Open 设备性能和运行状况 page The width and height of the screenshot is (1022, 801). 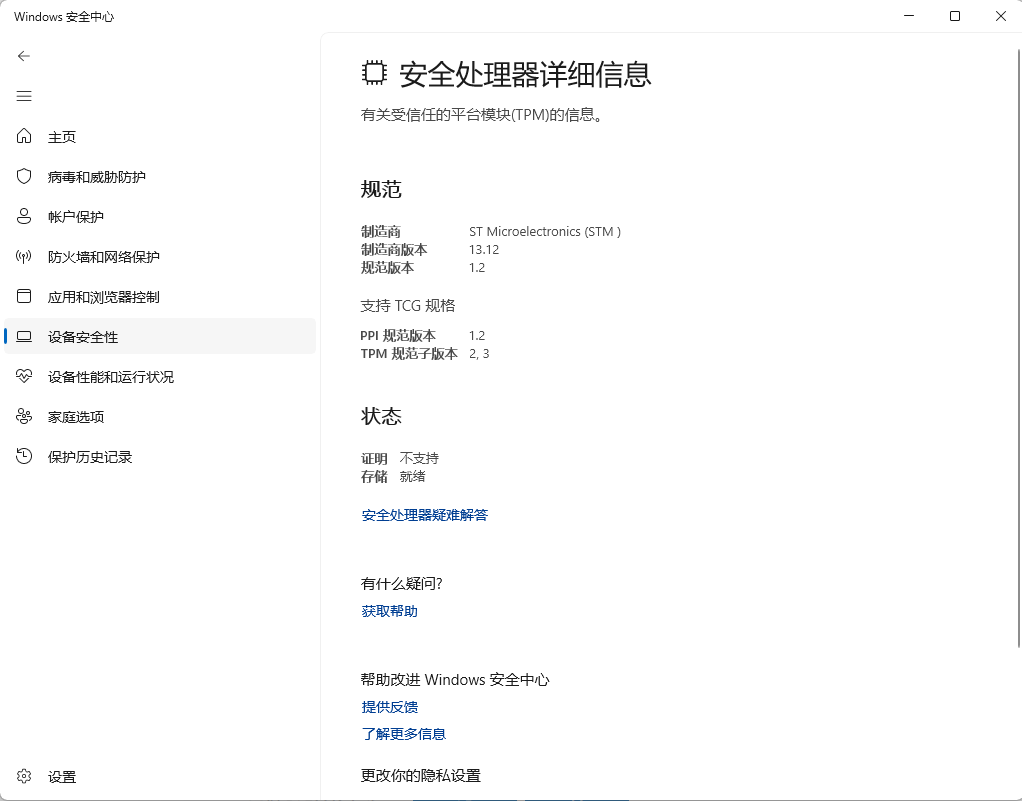pyautogui.click(x=160, y=377)
